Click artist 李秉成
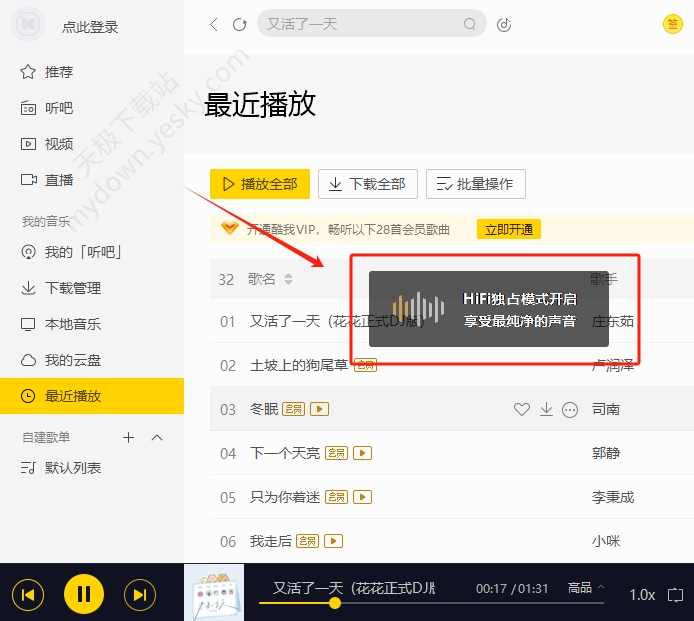Viewport: 694px width, 621px height. click(x=613, y=497)
